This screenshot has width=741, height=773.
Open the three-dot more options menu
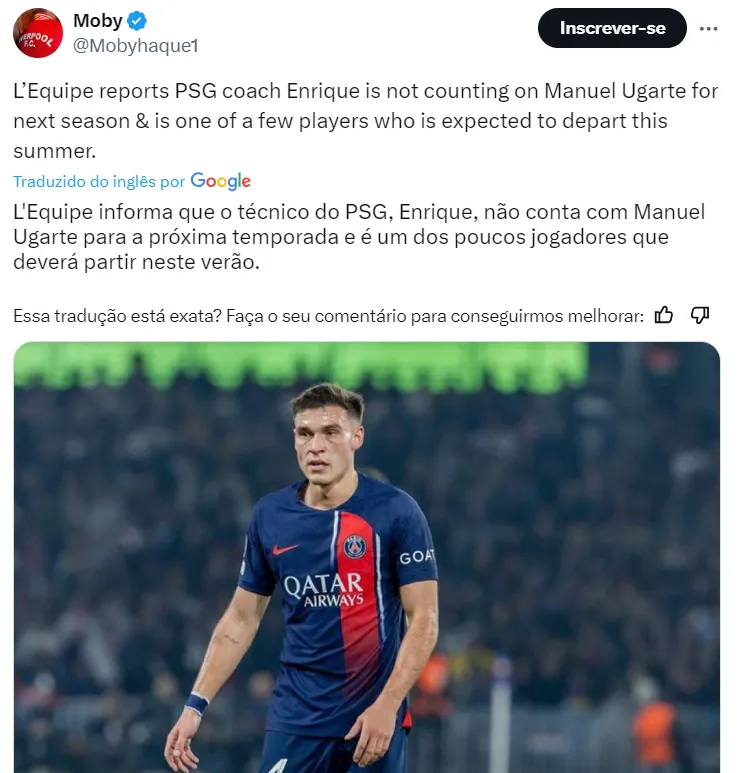[709, 28]
